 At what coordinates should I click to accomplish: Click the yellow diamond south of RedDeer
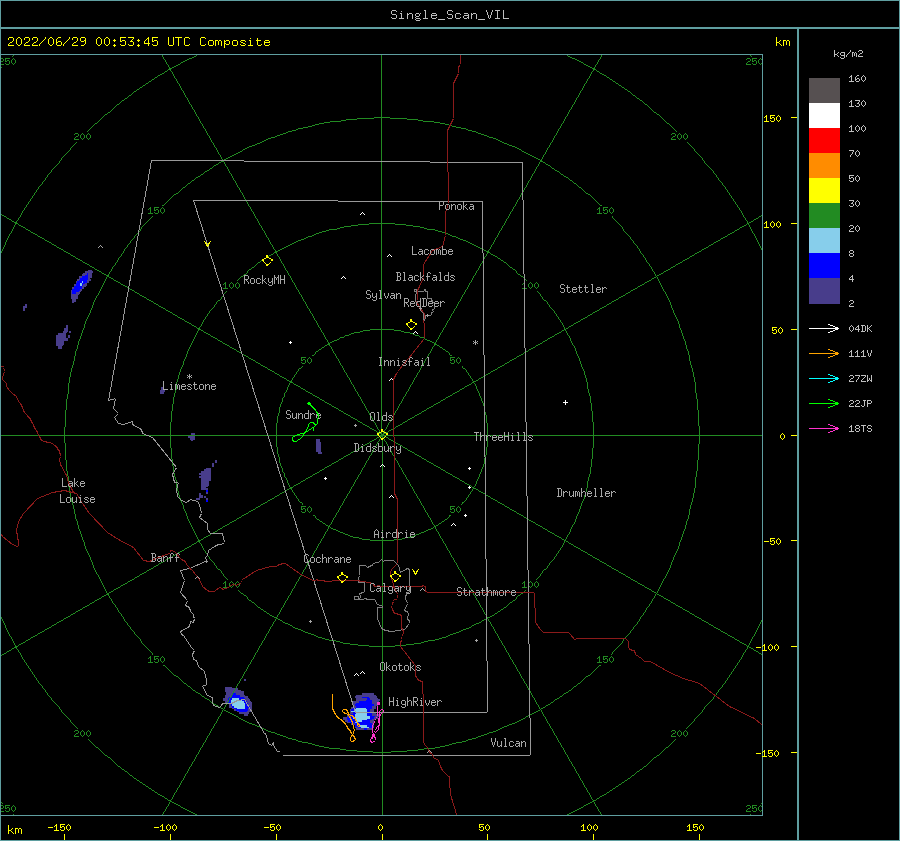pos(411,324)
